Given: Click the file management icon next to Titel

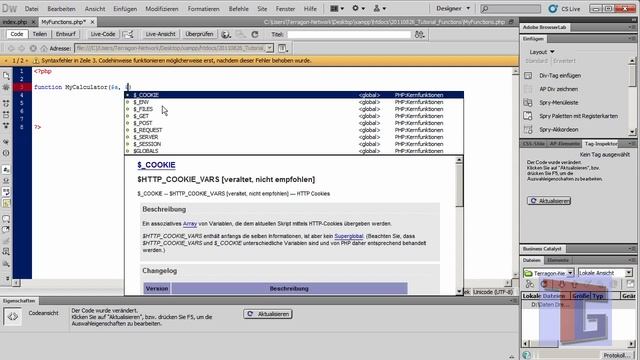Looking at the screenshot, I should coord(419,35).
